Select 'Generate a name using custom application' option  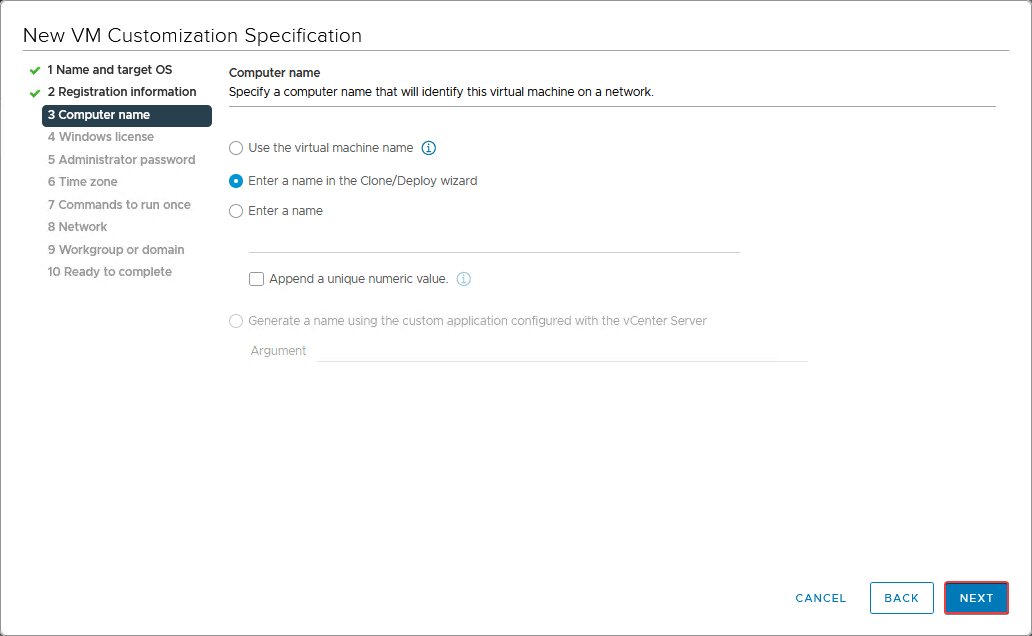click(236, 321)
